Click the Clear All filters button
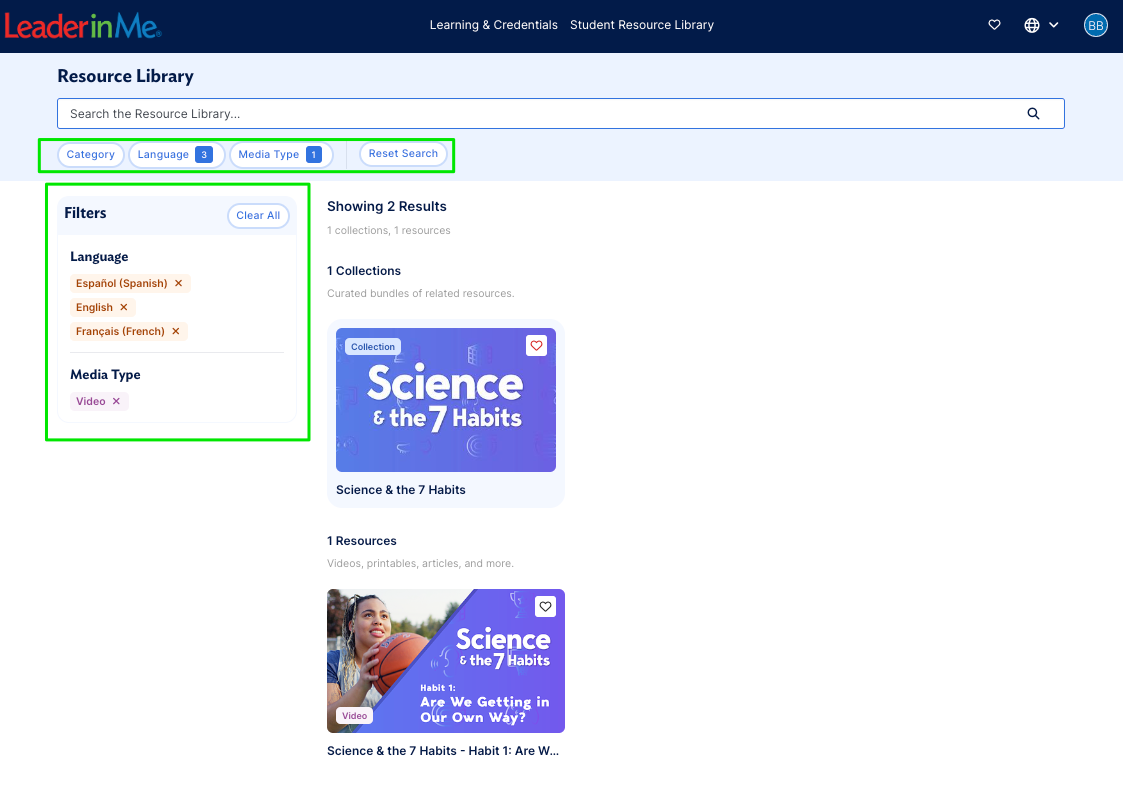This screenshot has width=1123, height=787. (258, 215)
